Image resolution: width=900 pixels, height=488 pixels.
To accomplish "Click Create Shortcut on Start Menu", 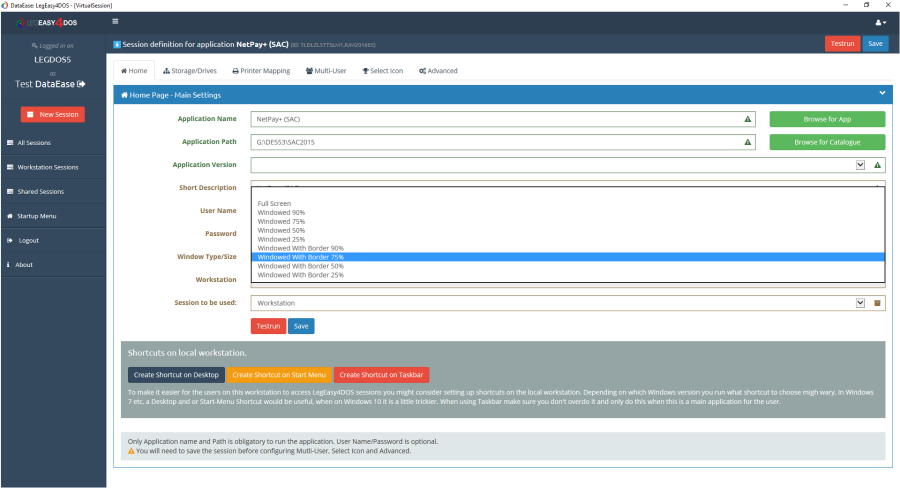I will [x=279, y=375].
